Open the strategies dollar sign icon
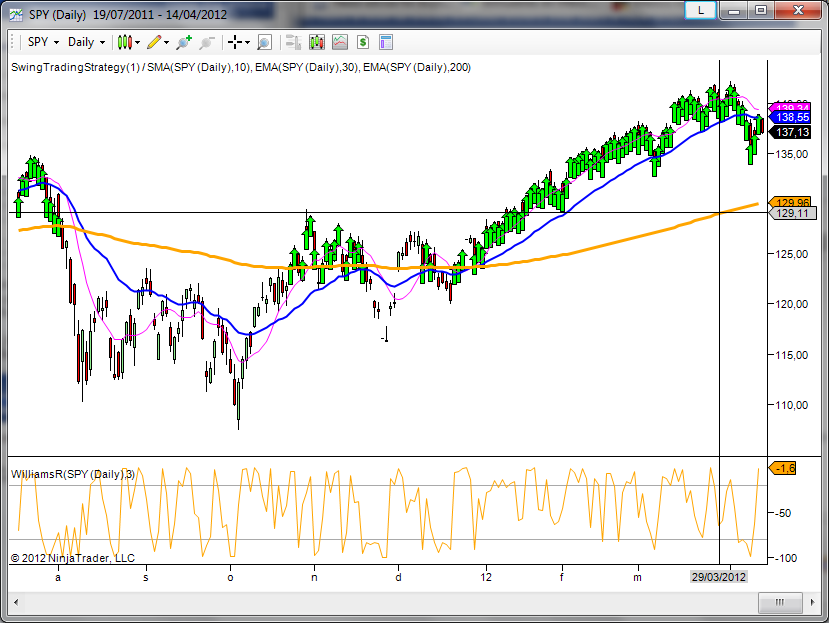This screenshot has width=829, height=623. click(x=363, y=42)
